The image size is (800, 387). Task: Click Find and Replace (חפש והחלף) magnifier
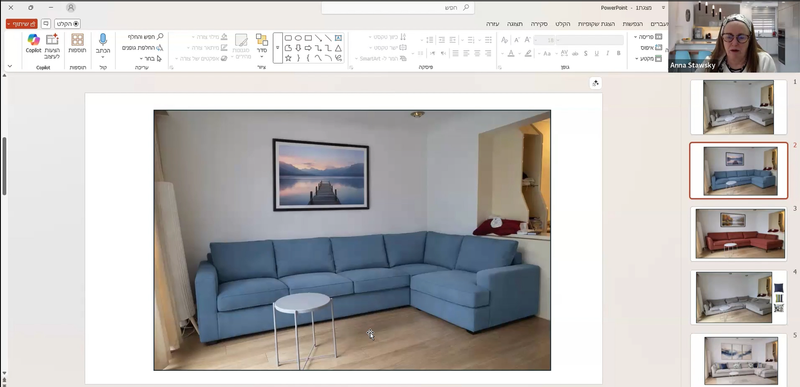point(145,37)
